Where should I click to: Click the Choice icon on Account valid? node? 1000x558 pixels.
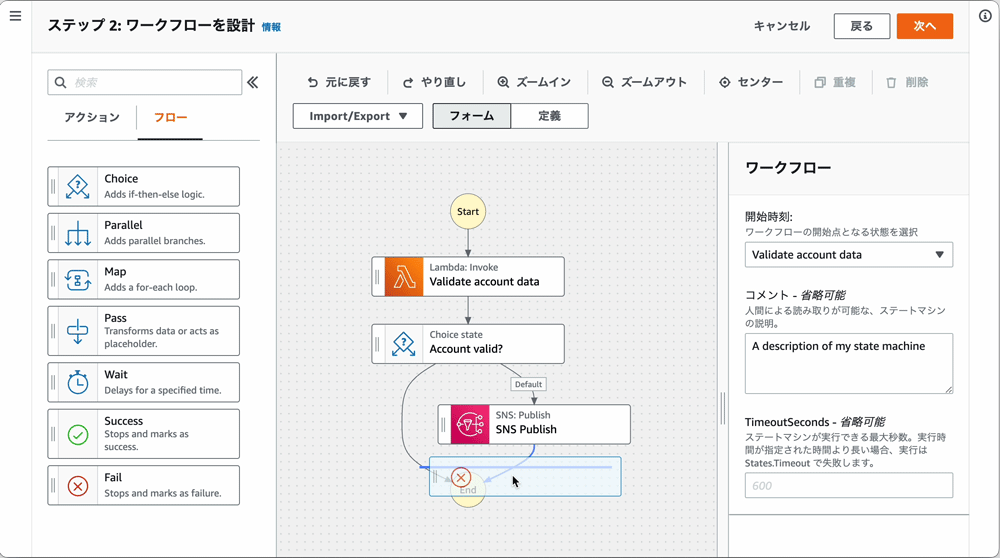click(x=404, y=344)
